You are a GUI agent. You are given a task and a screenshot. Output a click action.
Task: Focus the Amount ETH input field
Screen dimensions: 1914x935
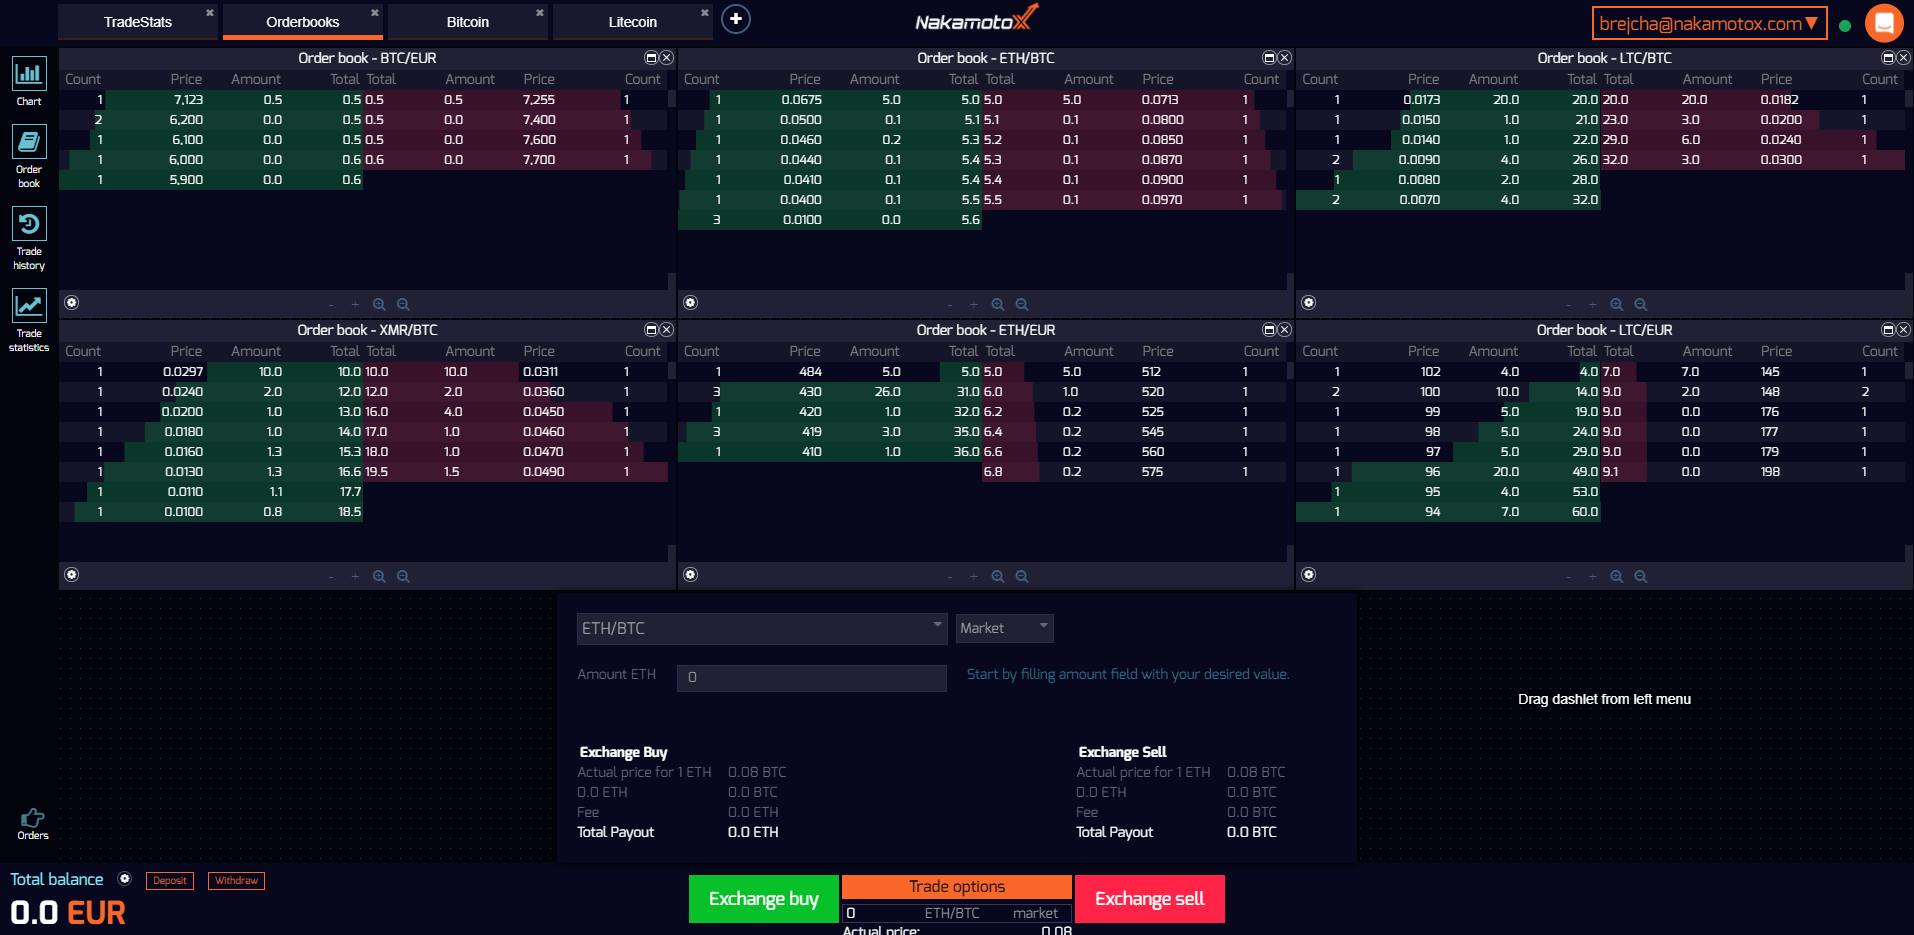pyautogui.click(x=812, y=678)
